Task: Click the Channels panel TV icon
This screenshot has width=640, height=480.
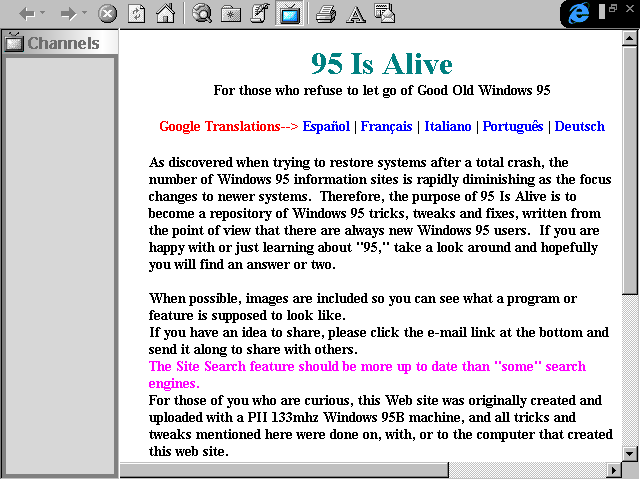Action: pyautogui.click(x=14, y=42)
